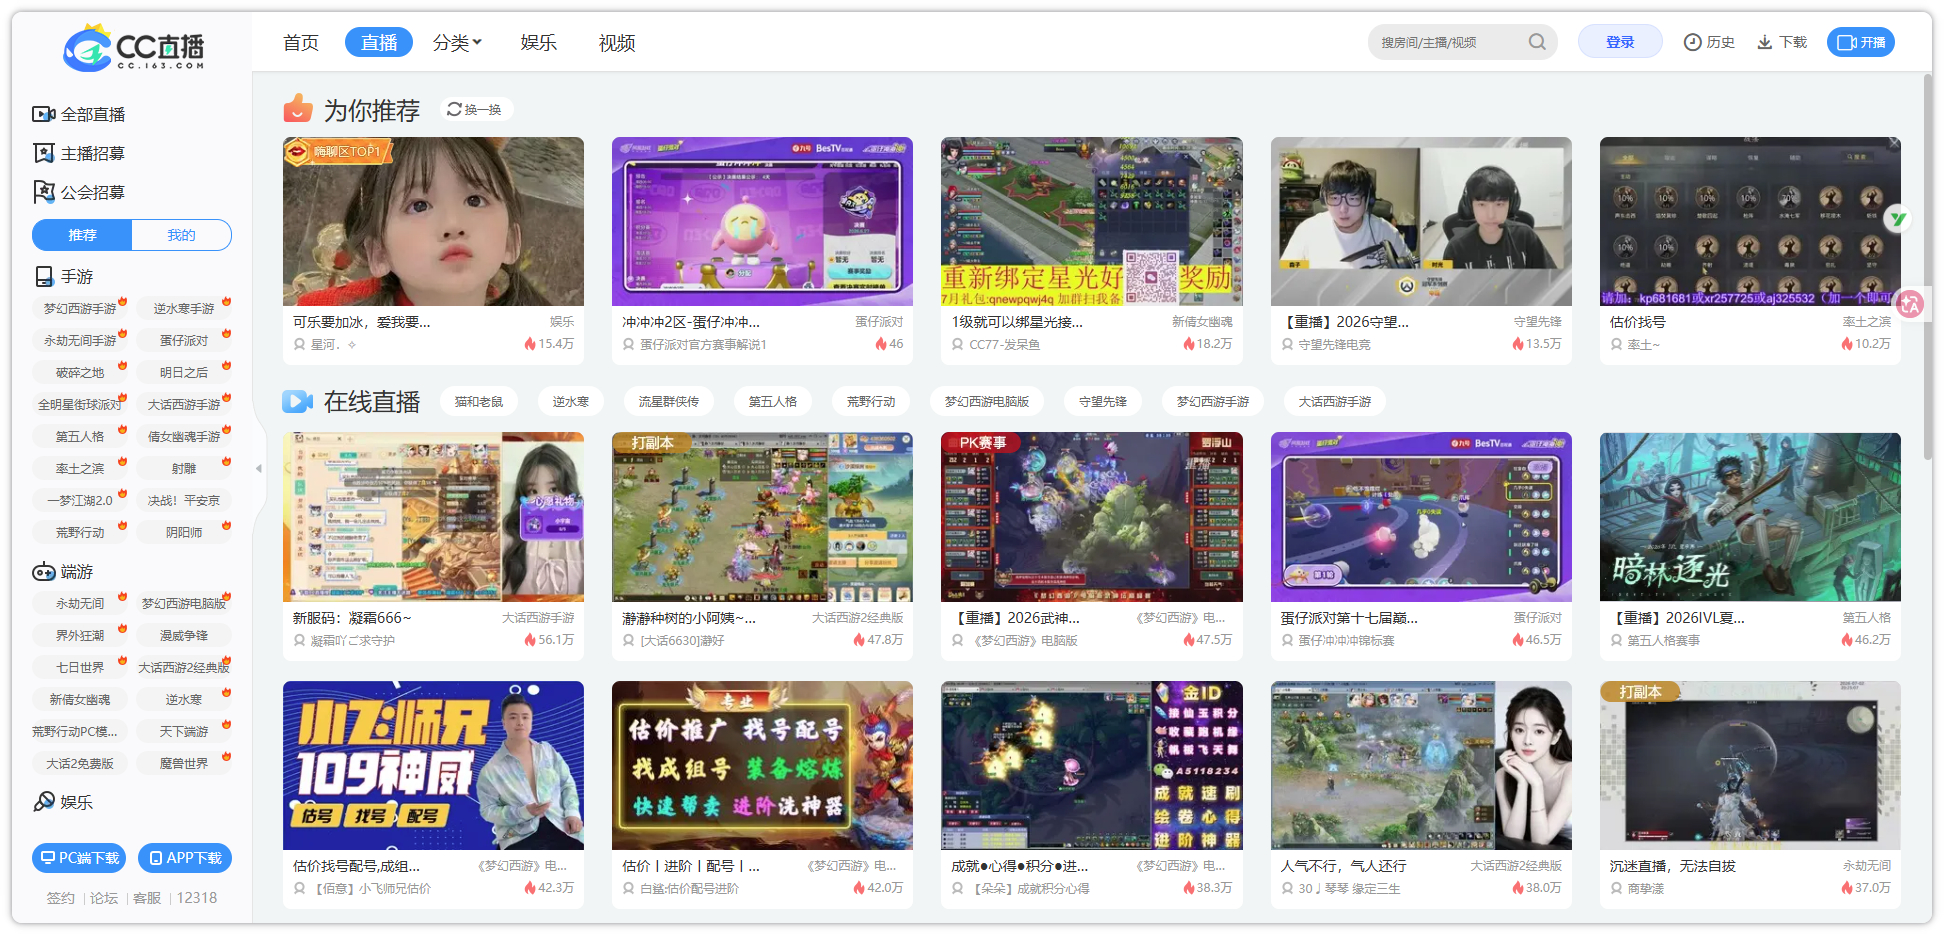
Task: Click the 换一换 refresh icon
Action: click(x=455, y=109)
